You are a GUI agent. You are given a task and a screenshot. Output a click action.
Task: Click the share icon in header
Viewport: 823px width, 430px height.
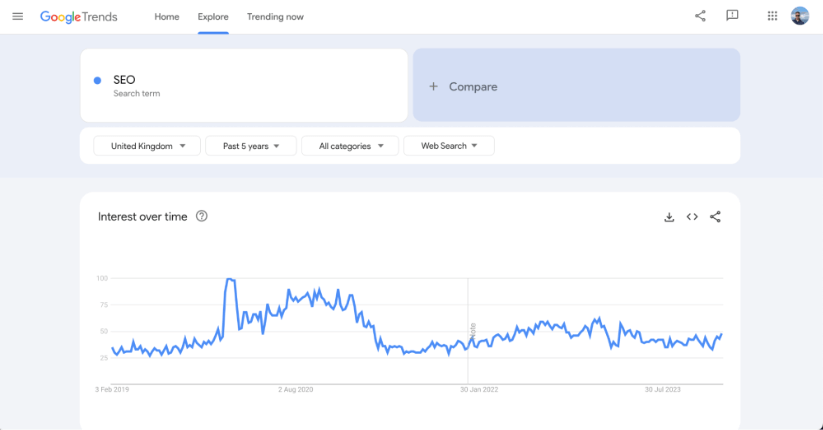tap(700, 16)
